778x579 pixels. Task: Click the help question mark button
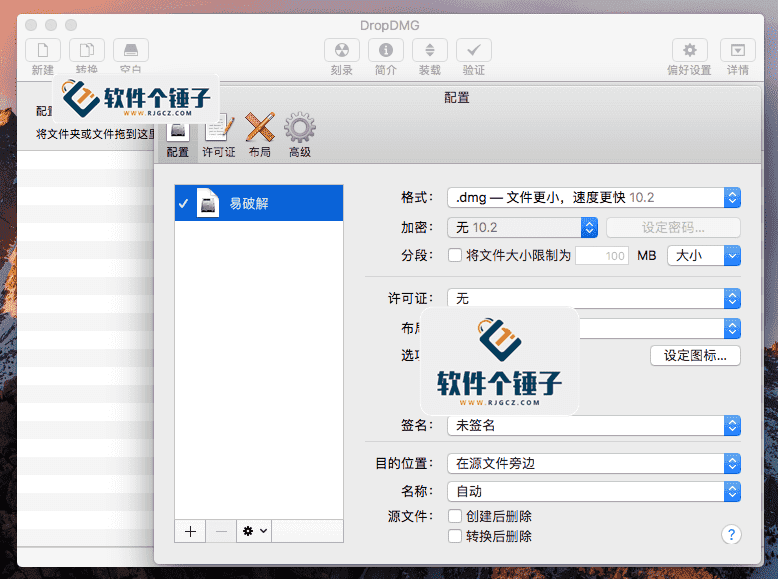coord(731,534)
